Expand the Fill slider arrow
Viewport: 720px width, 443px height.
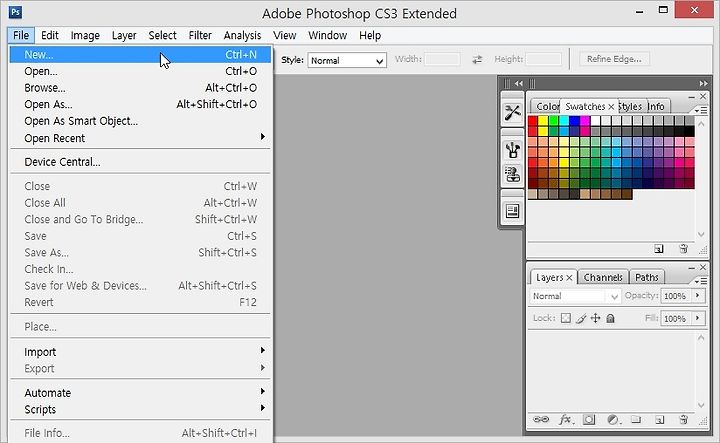(x=698, y=318)
